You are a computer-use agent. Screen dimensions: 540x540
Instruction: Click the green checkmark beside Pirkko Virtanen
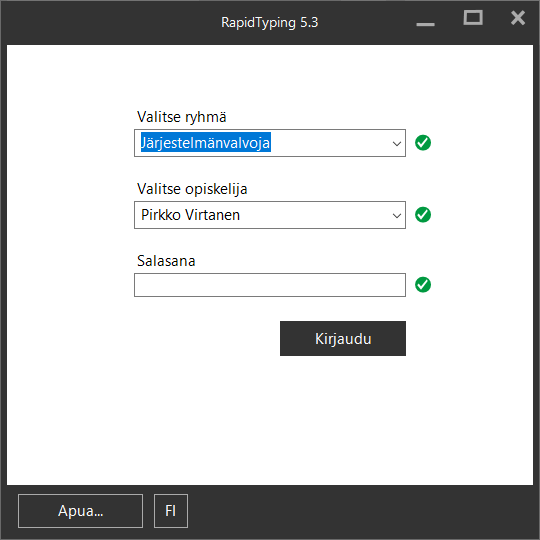point(423,215)
